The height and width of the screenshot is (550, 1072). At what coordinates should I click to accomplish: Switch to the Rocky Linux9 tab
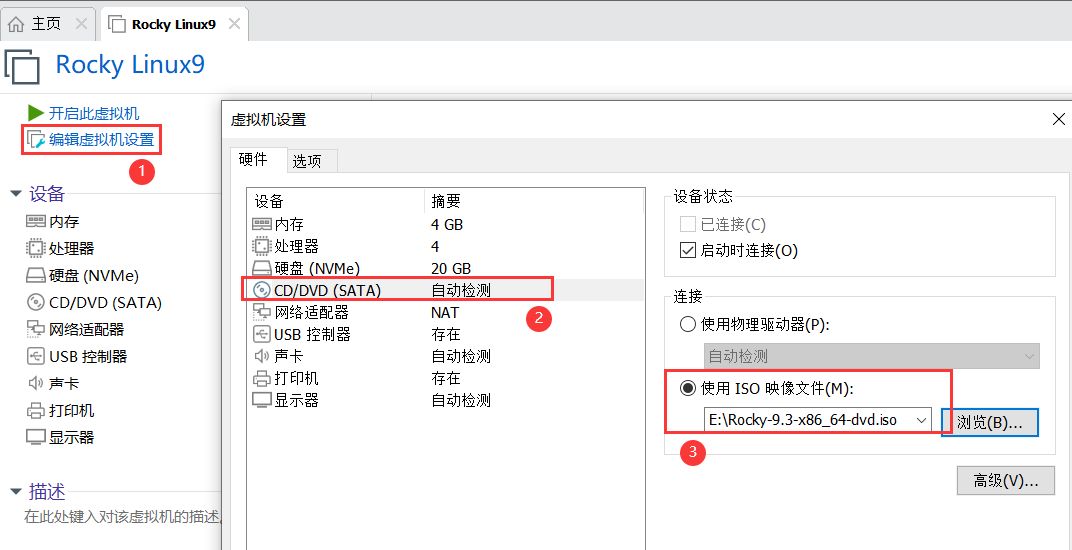tap(174, 25)
